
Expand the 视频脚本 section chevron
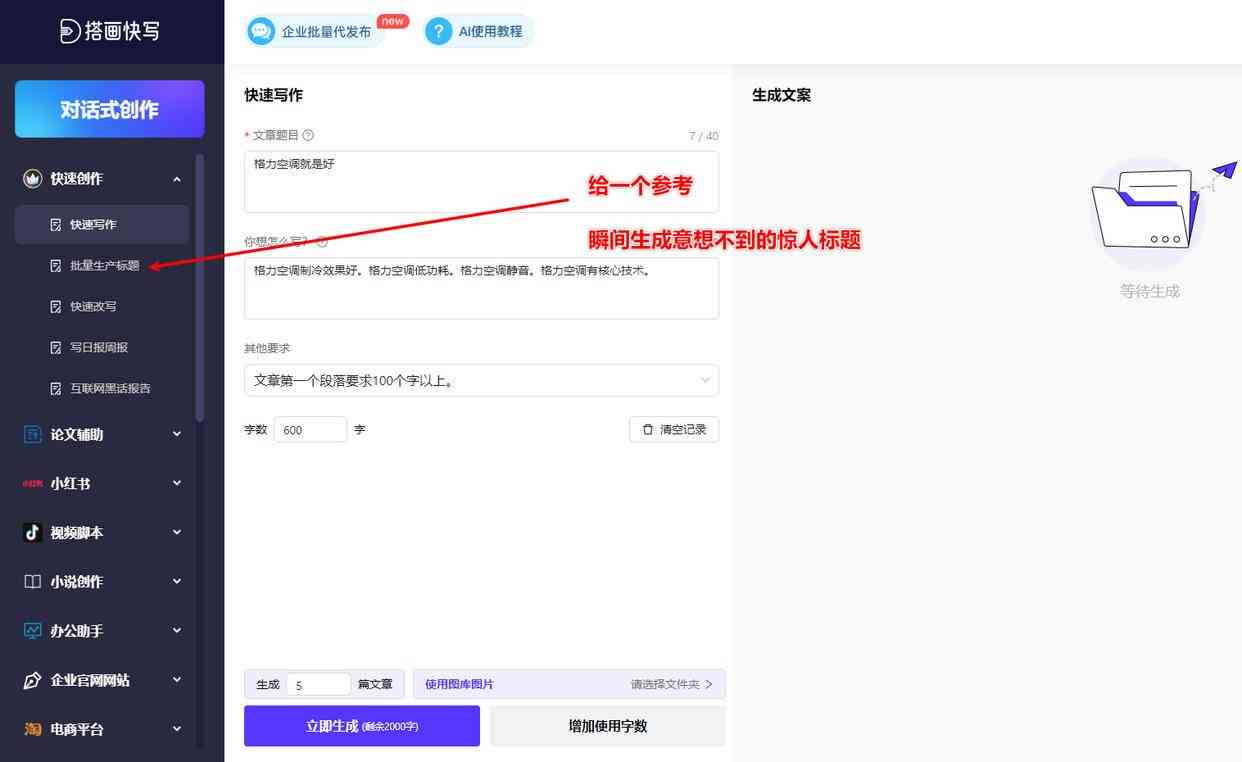(x=177, y=533)
